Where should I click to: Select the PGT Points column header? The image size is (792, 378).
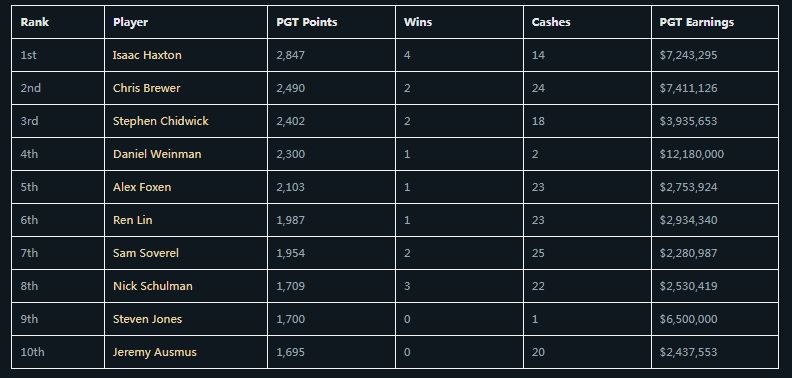pos(307,22)
